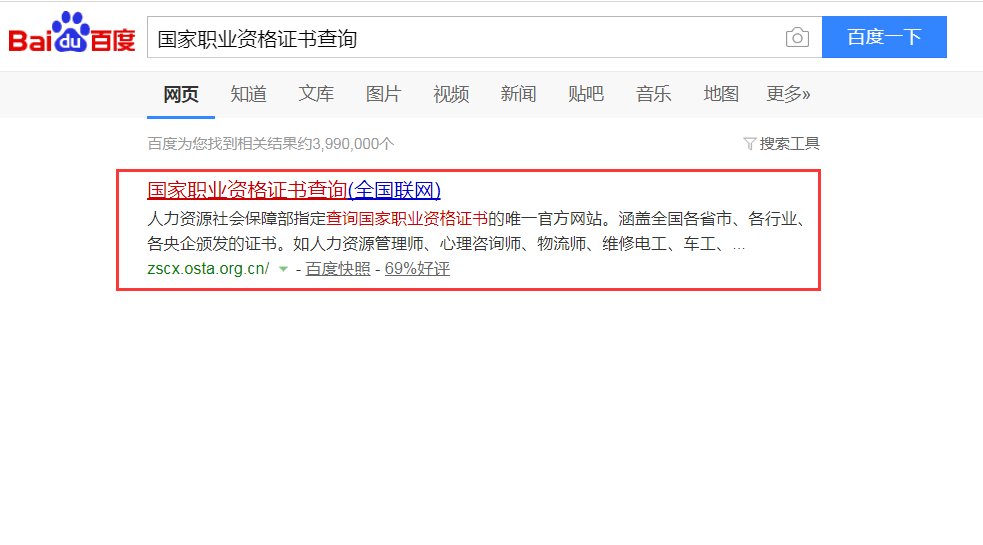Click the 百度一下 search button

pos(884,37)
